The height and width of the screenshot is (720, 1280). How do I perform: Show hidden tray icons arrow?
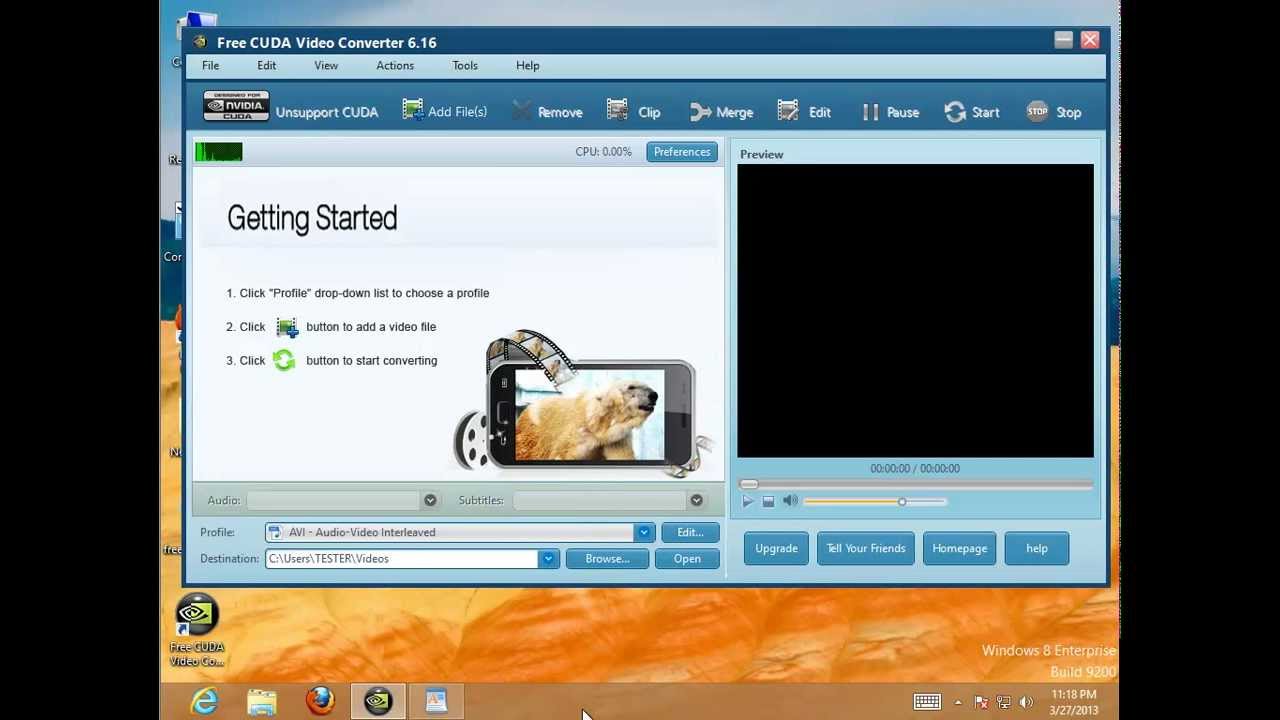[958, 702]
